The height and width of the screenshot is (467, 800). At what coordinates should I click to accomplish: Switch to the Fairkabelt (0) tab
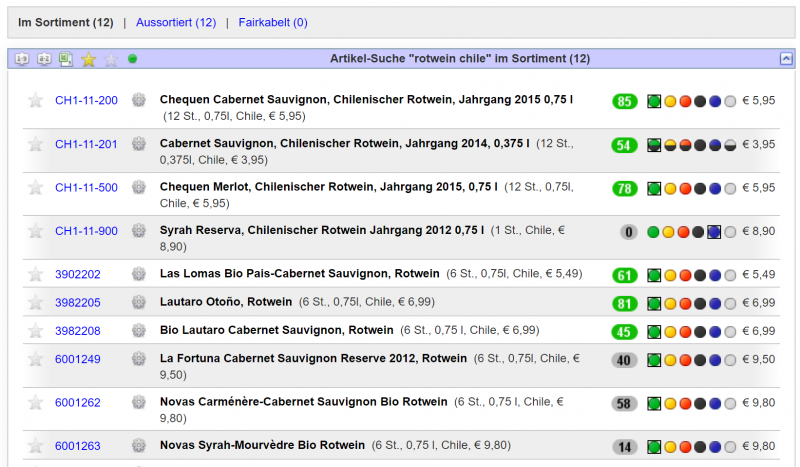click(x=273, y=22)
